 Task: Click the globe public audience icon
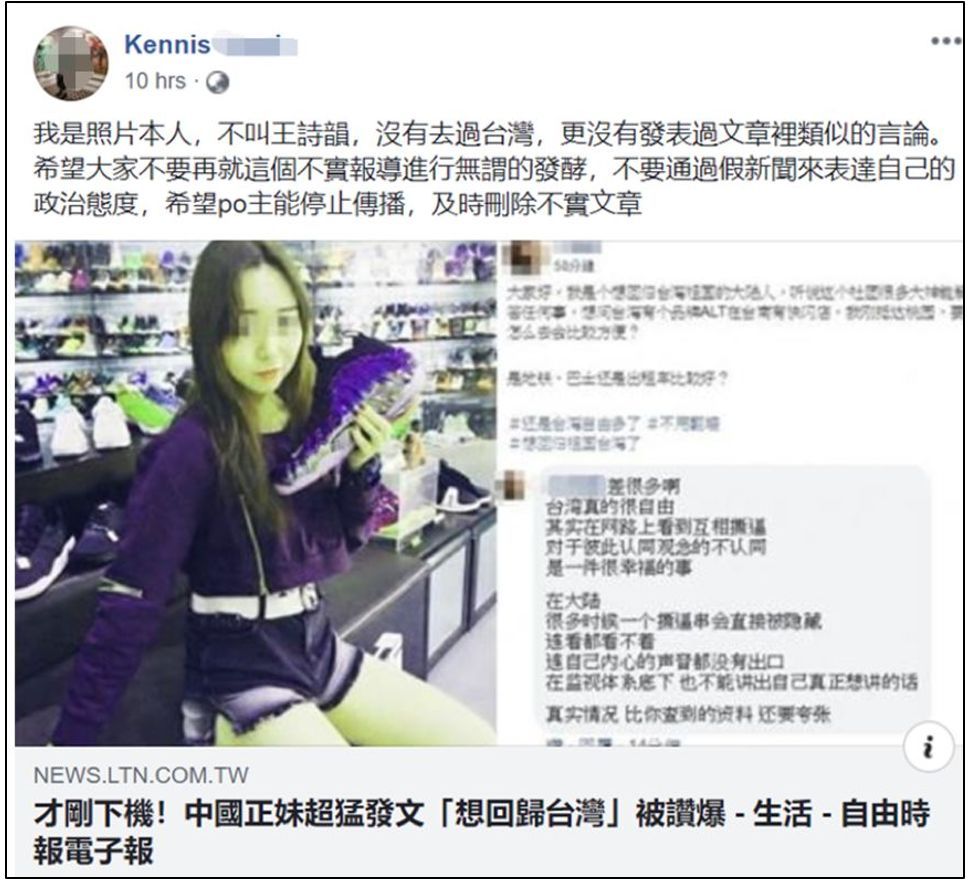click(x=217, y=82)
